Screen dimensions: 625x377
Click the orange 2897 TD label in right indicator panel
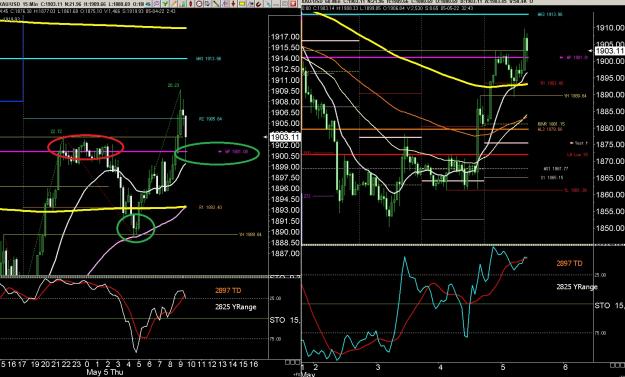tap(569, 263)
